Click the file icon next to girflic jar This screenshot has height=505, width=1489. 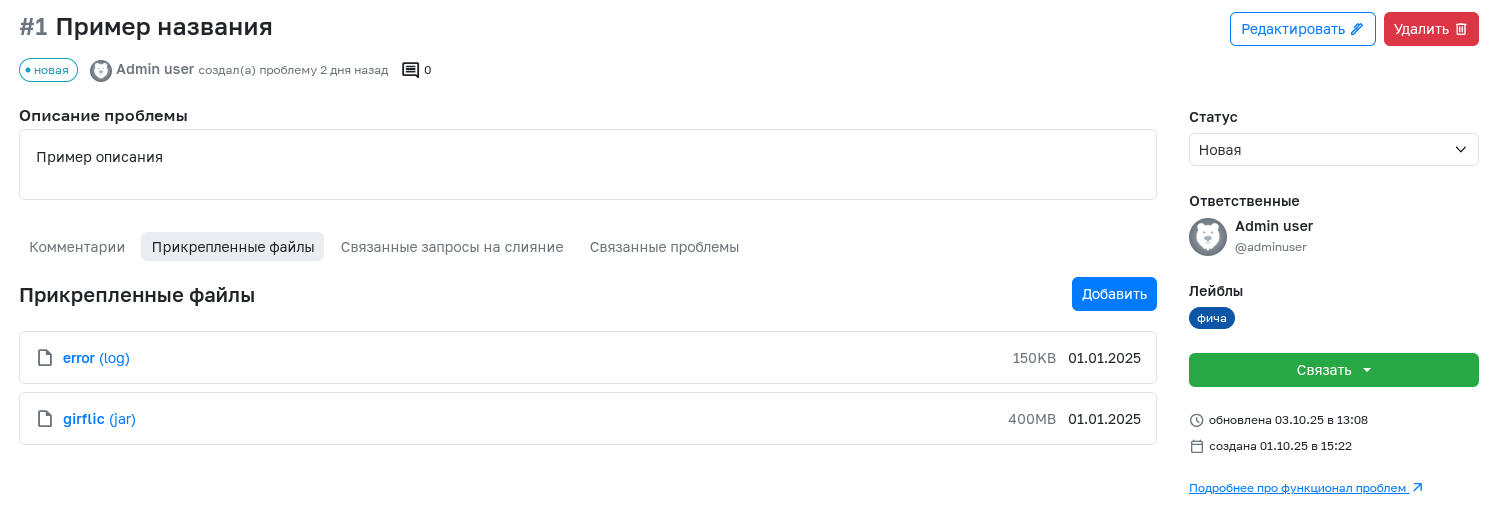(x=44, y=419)
